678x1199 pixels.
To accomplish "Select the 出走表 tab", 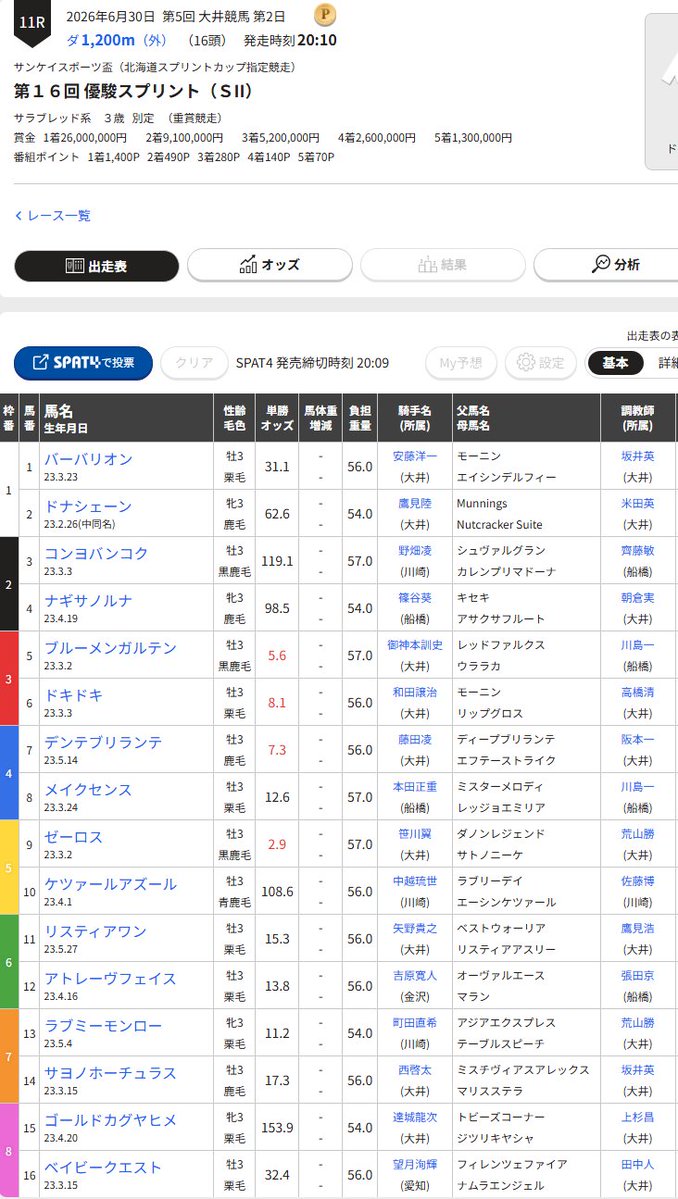I will pos(96,266).
